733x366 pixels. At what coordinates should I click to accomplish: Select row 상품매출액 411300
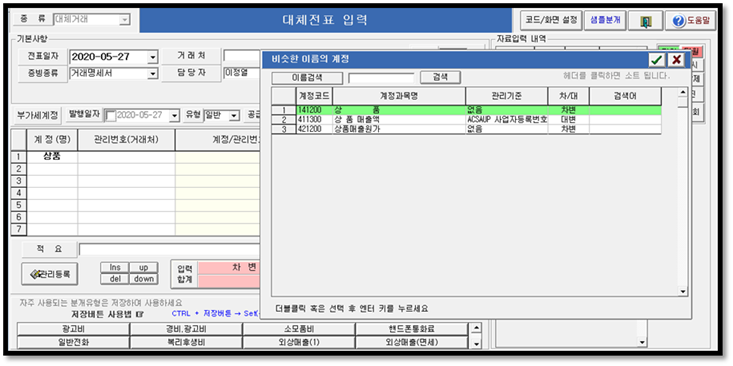[467, 120]
